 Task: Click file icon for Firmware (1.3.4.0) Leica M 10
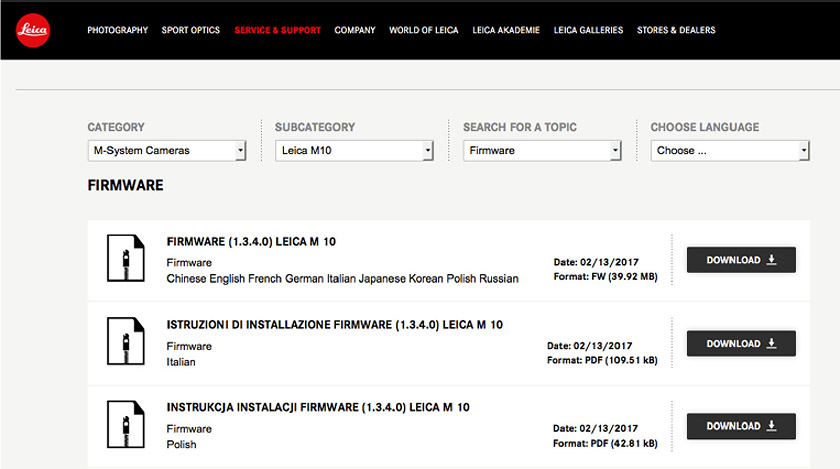[126, 258]
